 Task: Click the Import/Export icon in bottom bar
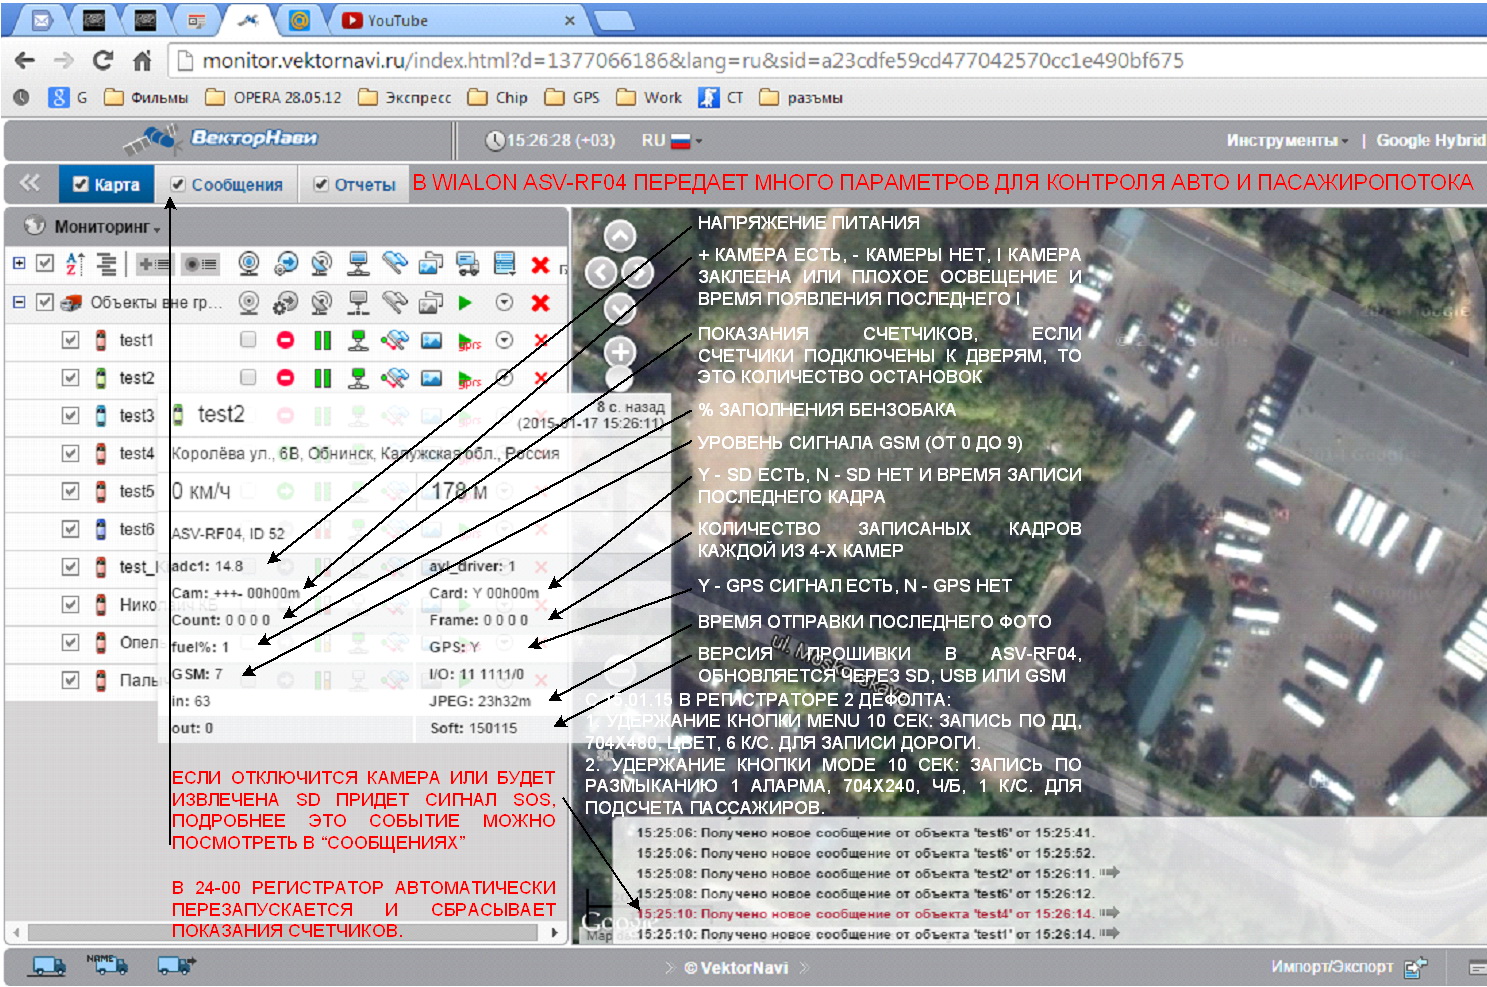[x=1415, y=967]
